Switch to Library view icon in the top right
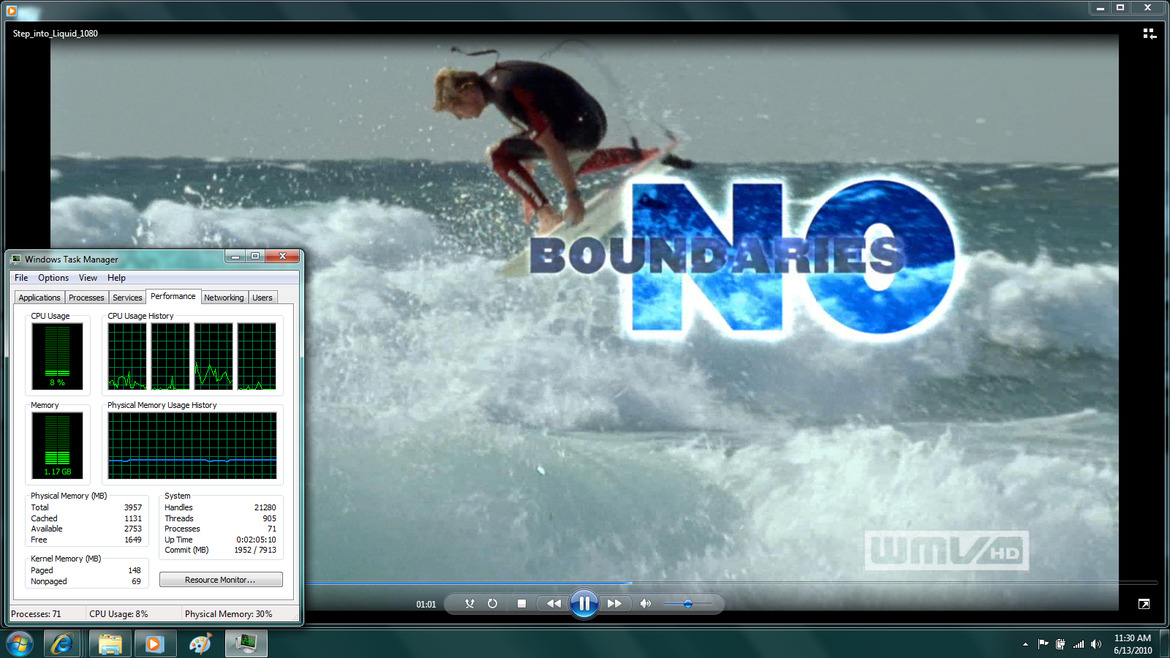Viewport: 1170px width, 658px height. click(1150, 34)
